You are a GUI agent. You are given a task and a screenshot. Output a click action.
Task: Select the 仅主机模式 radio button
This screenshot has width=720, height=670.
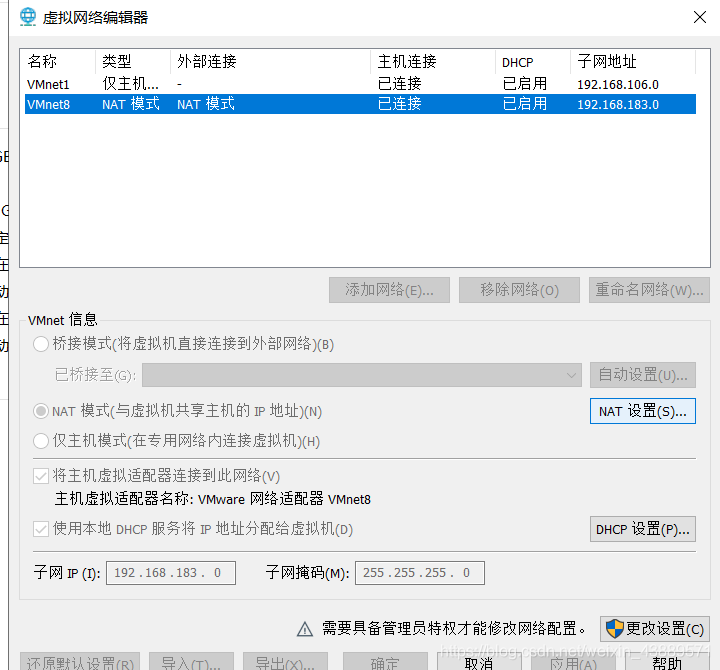click(41, 441)
